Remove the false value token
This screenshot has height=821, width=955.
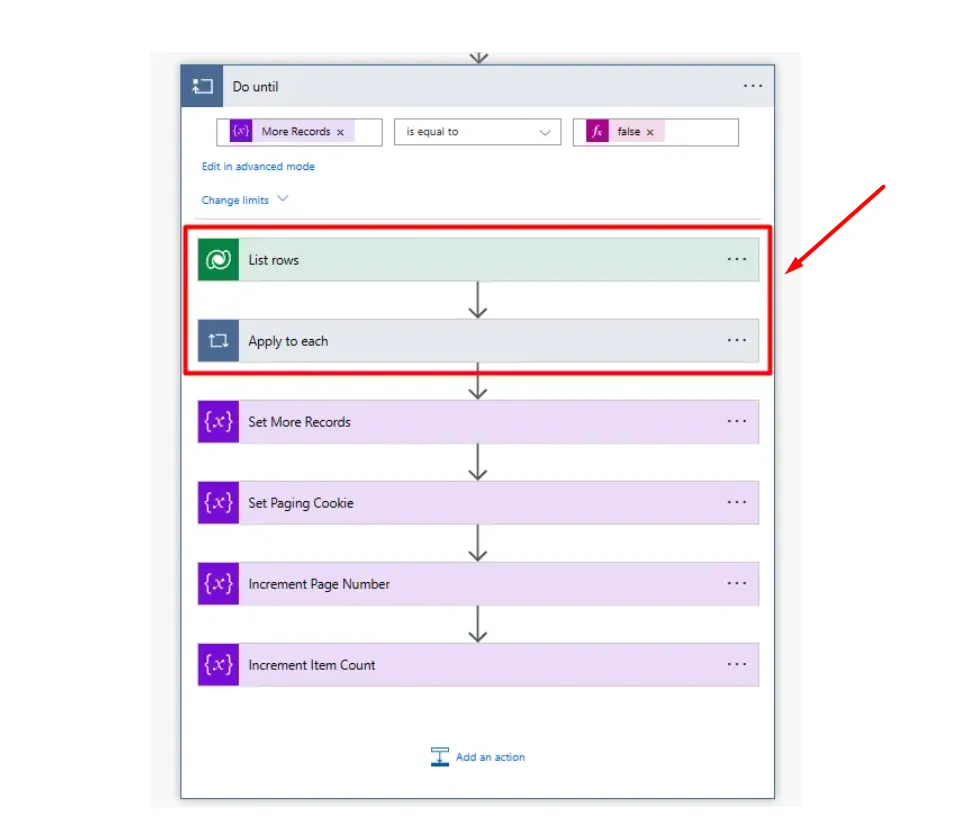click(651, 131)
